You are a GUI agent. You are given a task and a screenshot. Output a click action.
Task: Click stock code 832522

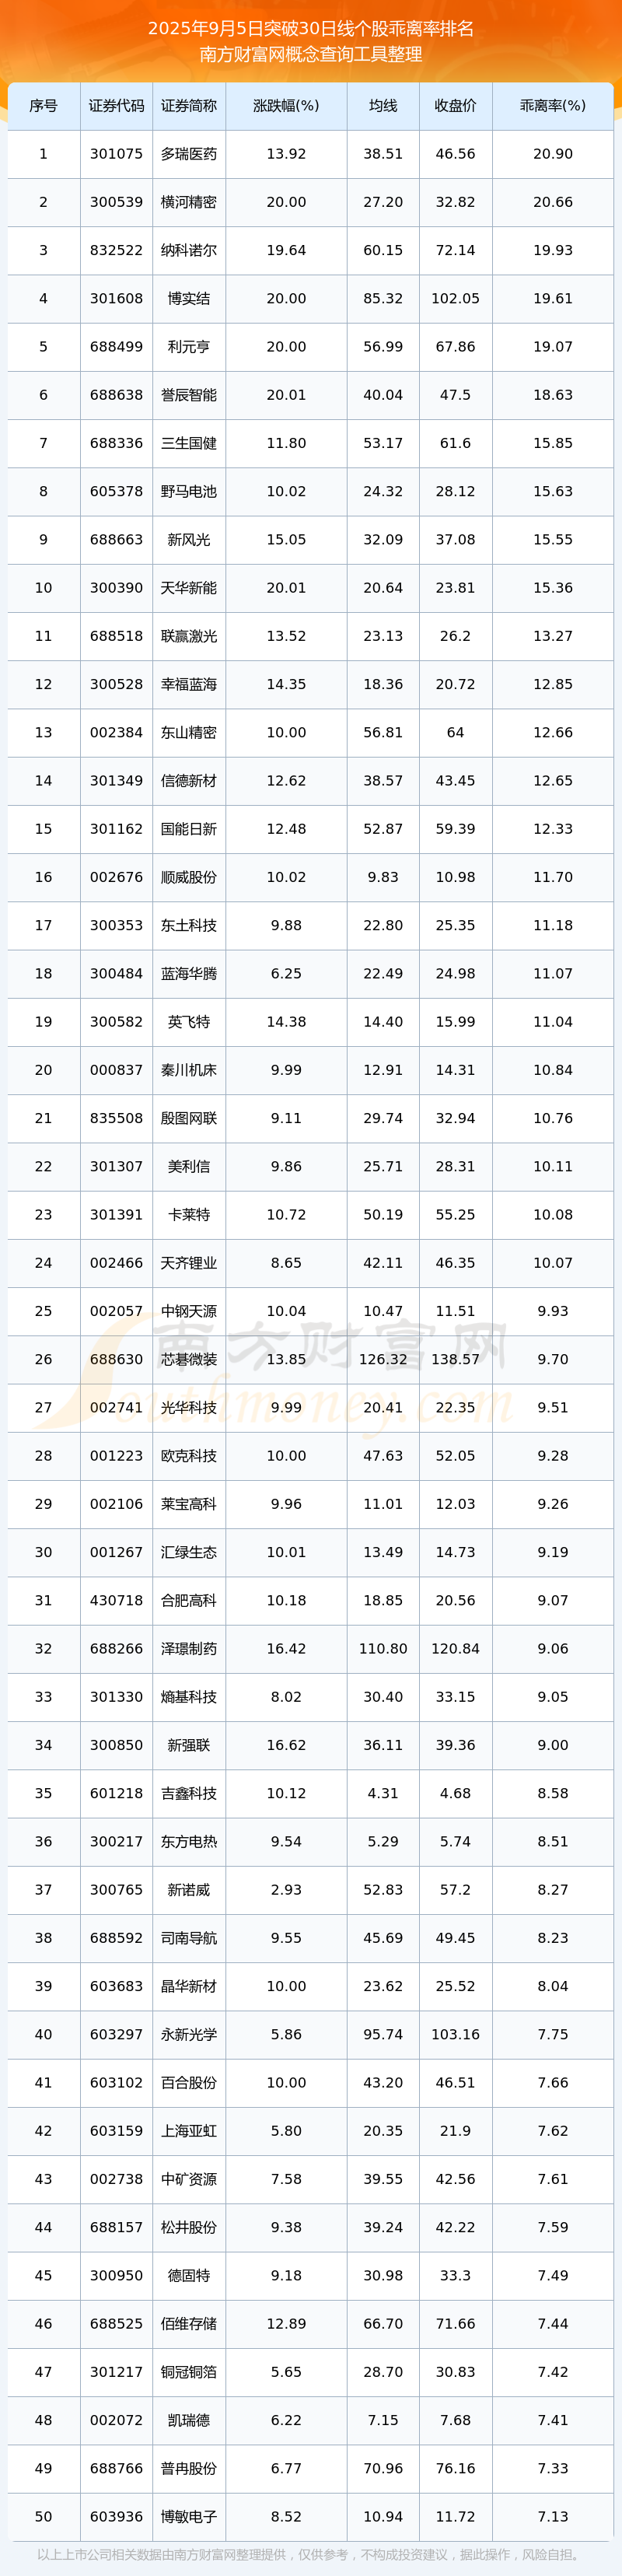[116, 250]
